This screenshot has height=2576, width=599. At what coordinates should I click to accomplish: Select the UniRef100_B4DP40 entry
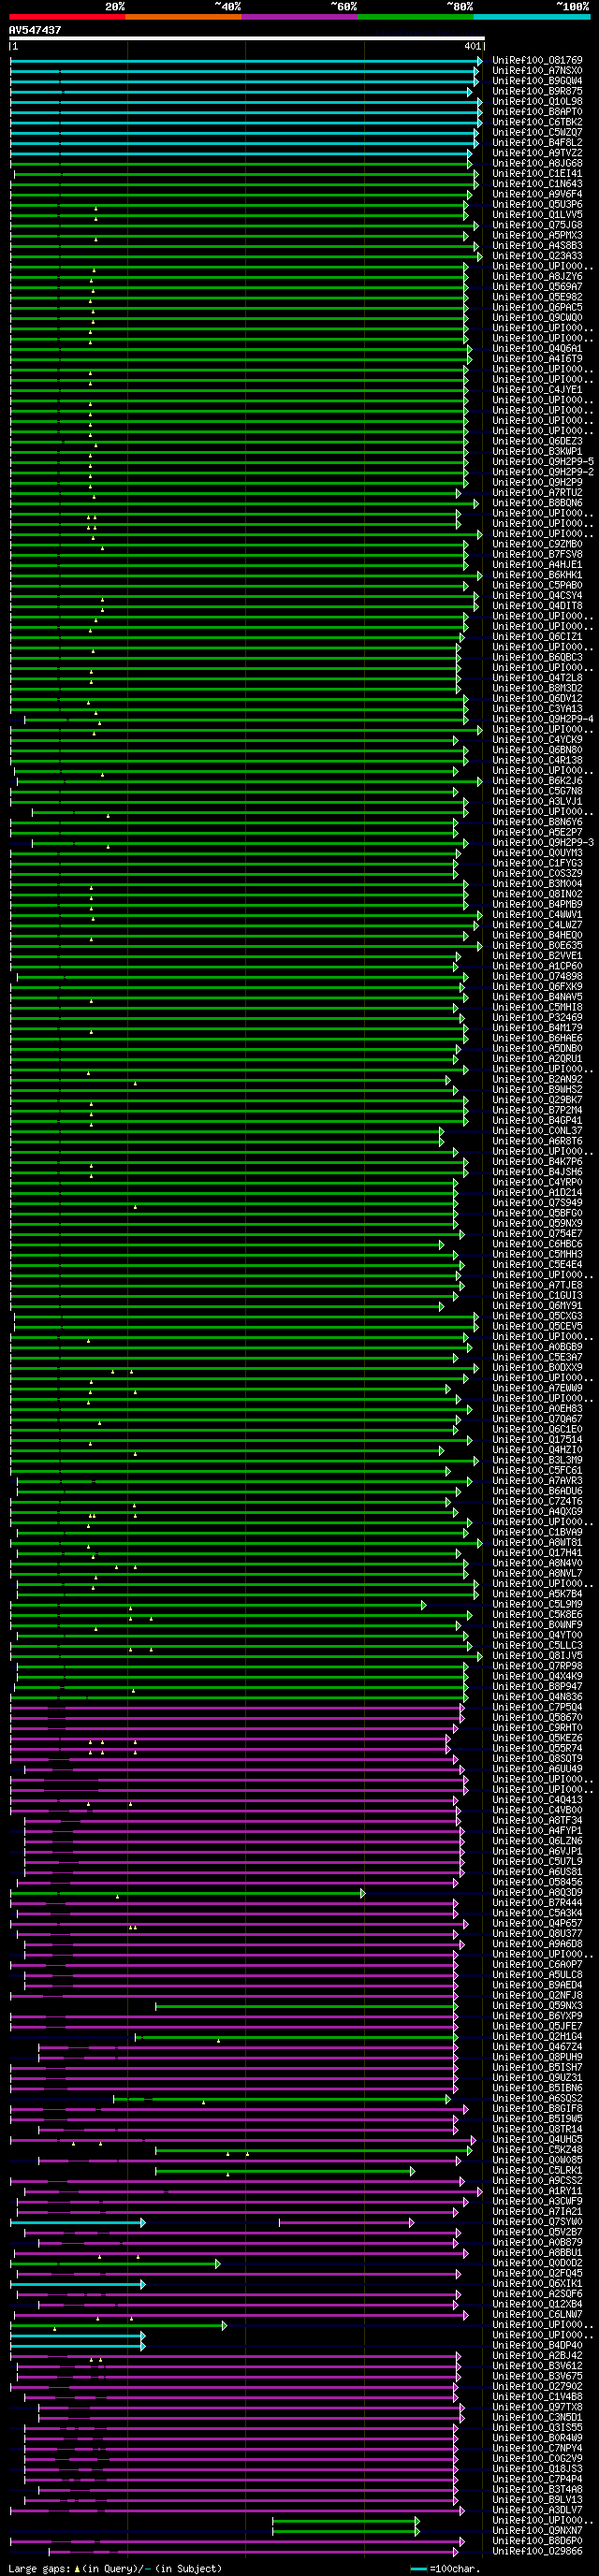coord(537,2346)
